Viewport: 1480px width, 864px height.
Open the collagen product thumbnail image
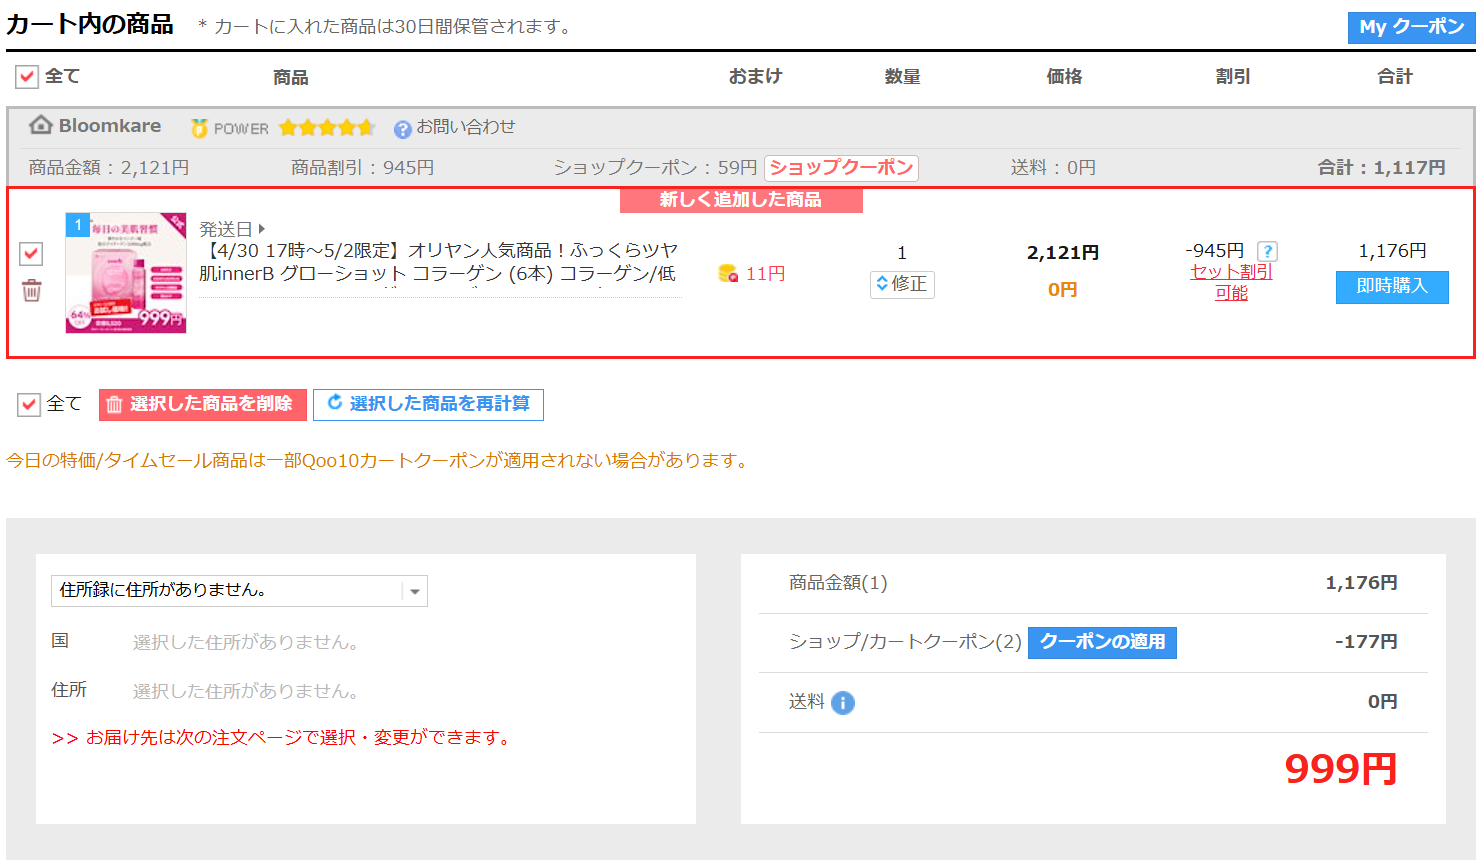pos(126,273)
